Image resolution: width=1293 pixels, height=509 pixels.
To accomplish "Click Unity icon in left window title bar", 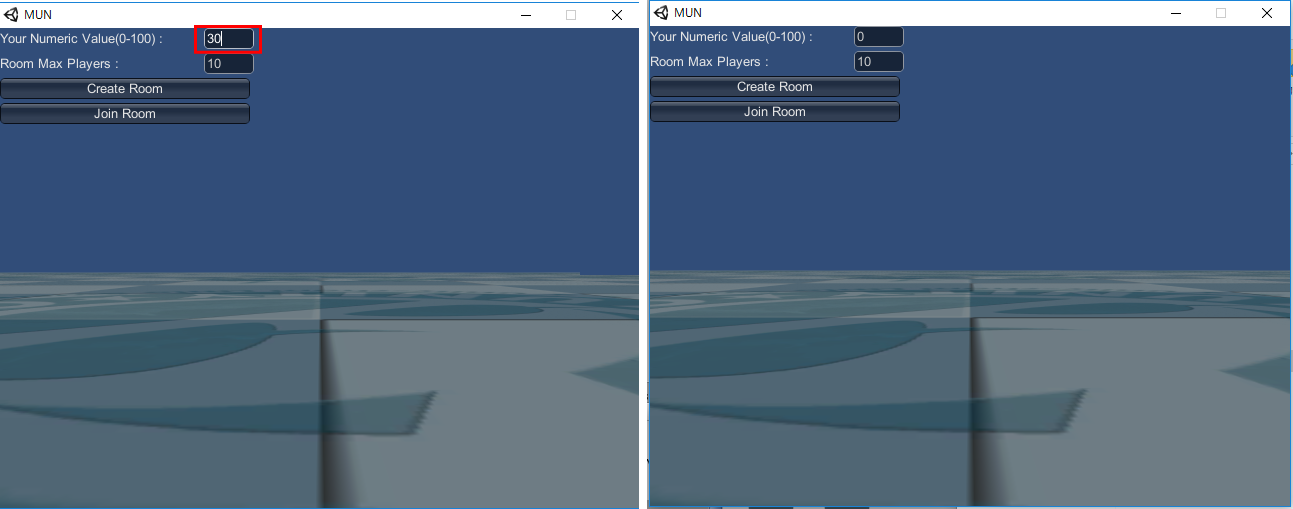I will [11, 14].
